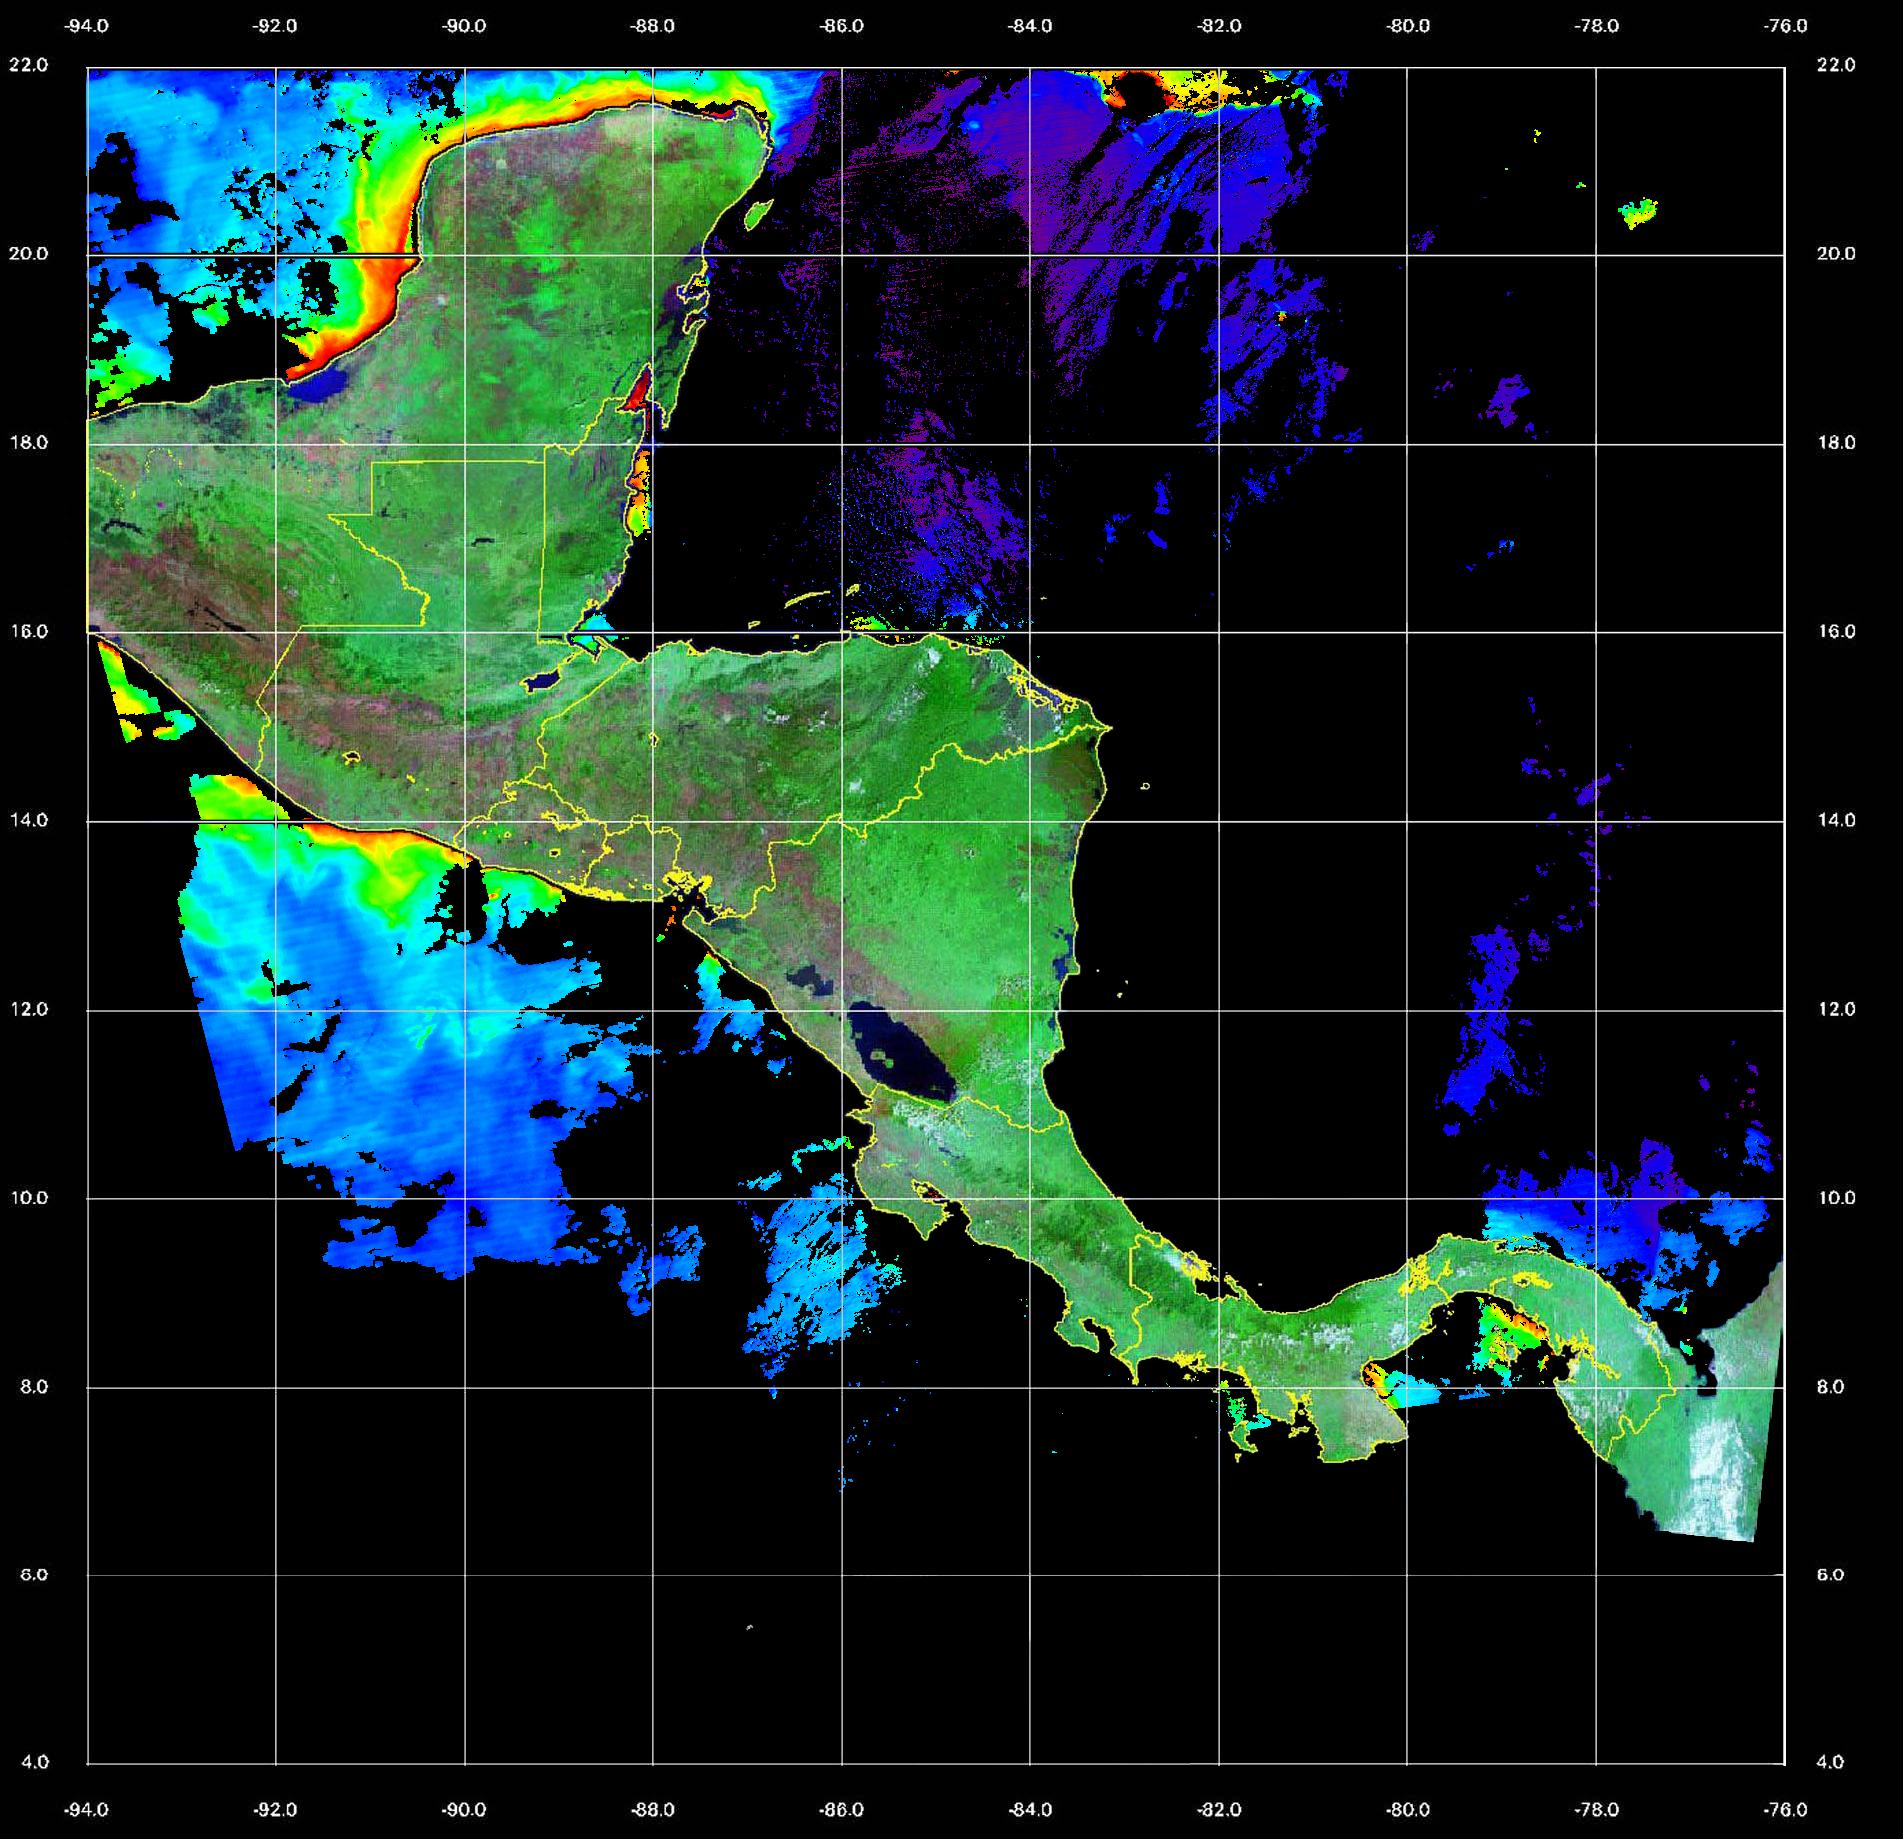Click the 4.0 label on the right axis
Screen dimensions: 1903x1839
tap(1829, 1761)
